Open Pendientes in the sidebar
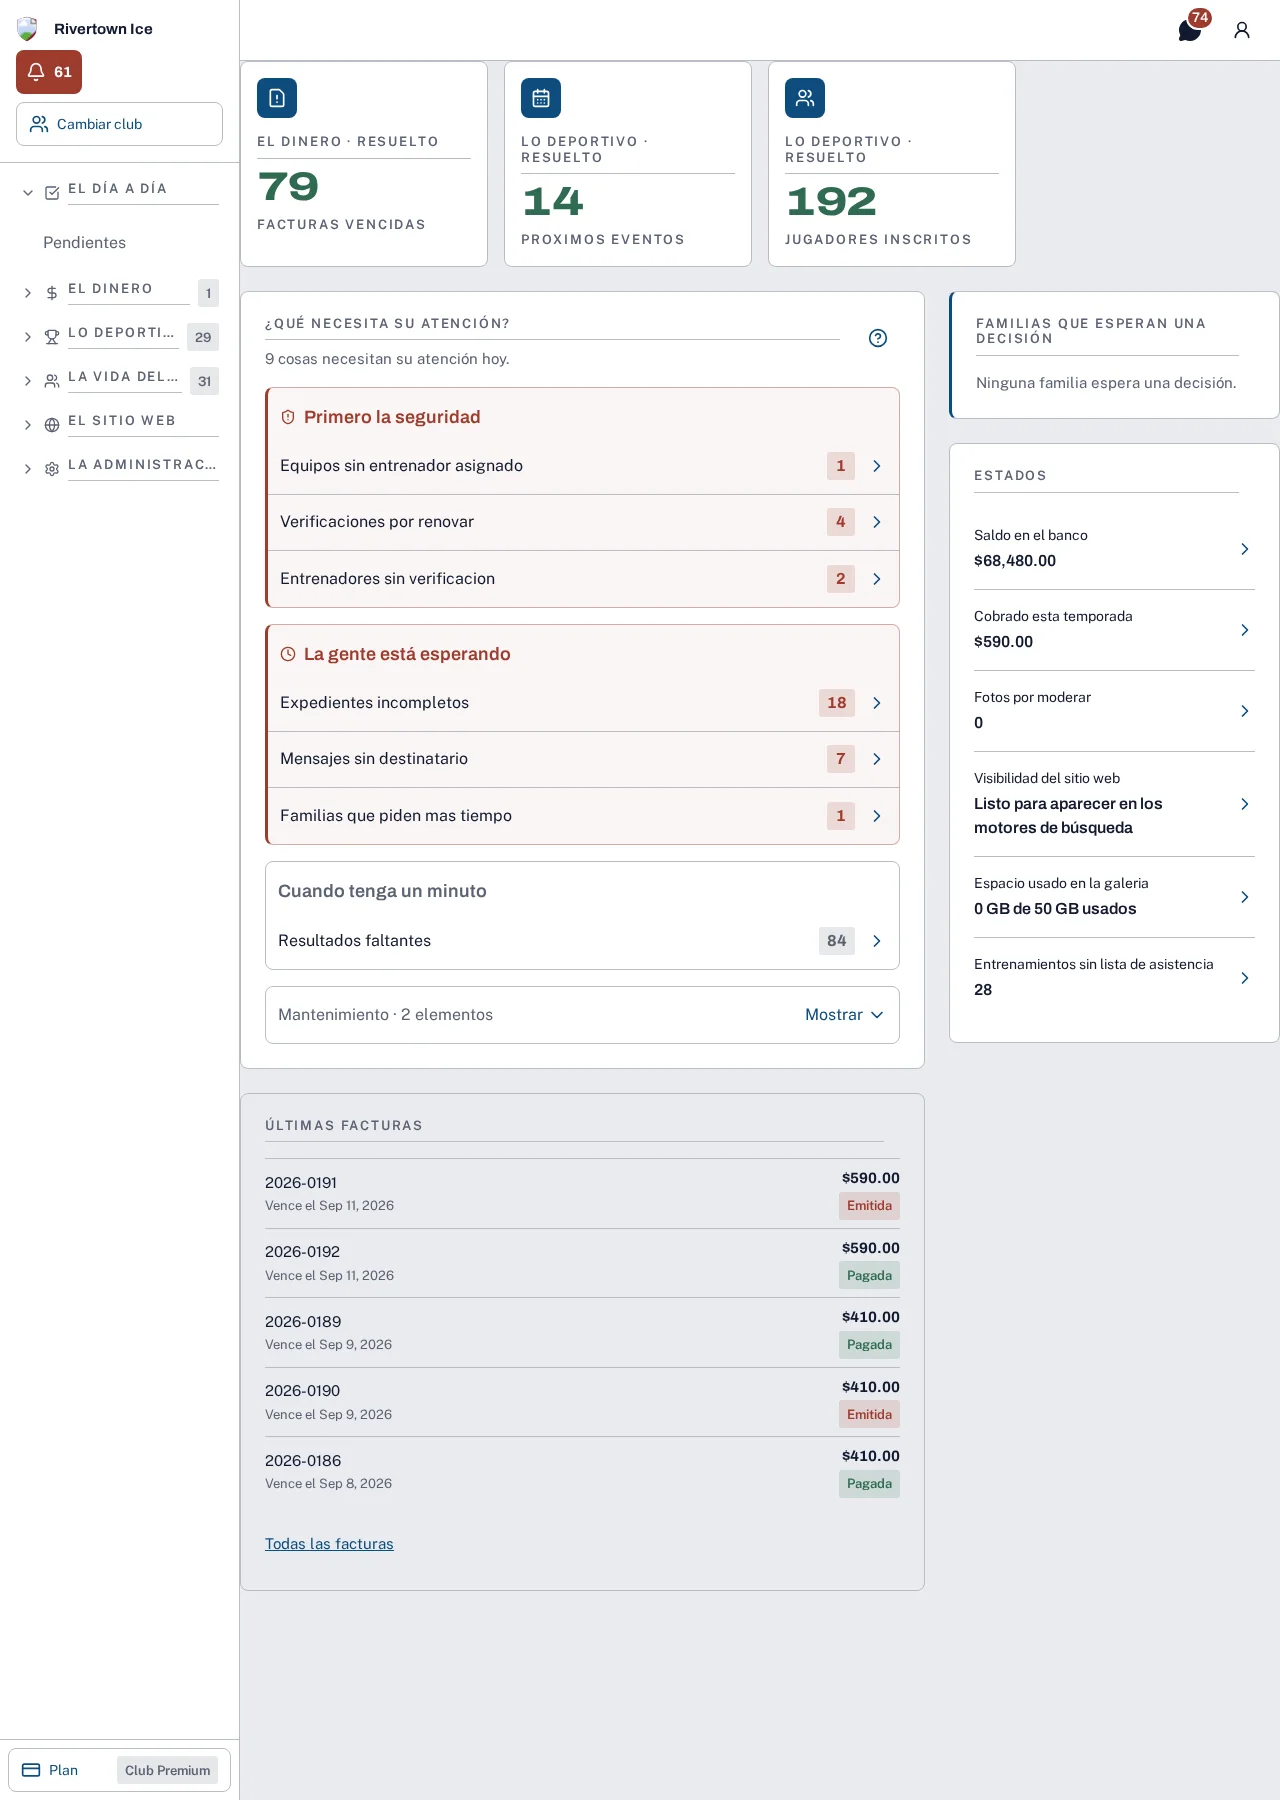The width and height of the screenshot is (1280, 1800). [x=84, y=243]
